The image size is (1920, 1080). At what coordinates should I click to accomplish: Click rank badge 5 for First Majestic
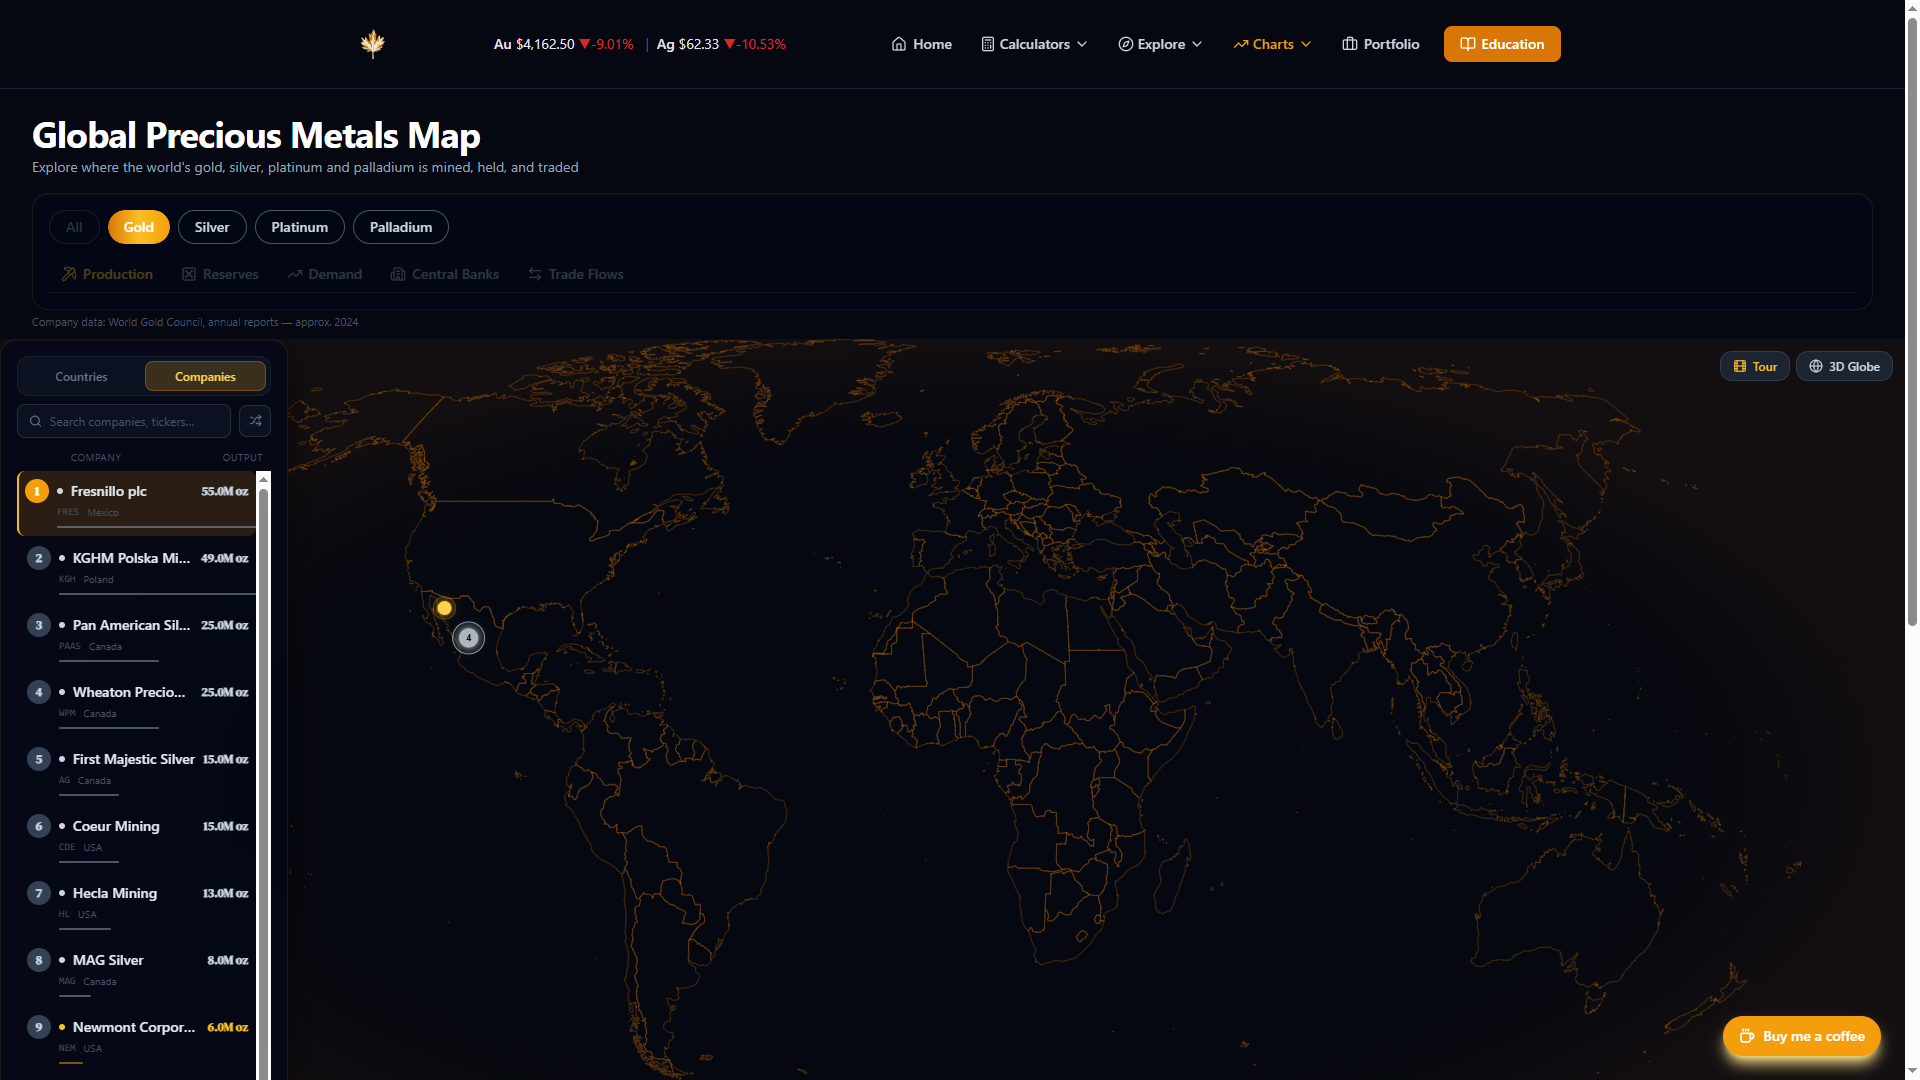pyautogui.click(x=39, y=759)
